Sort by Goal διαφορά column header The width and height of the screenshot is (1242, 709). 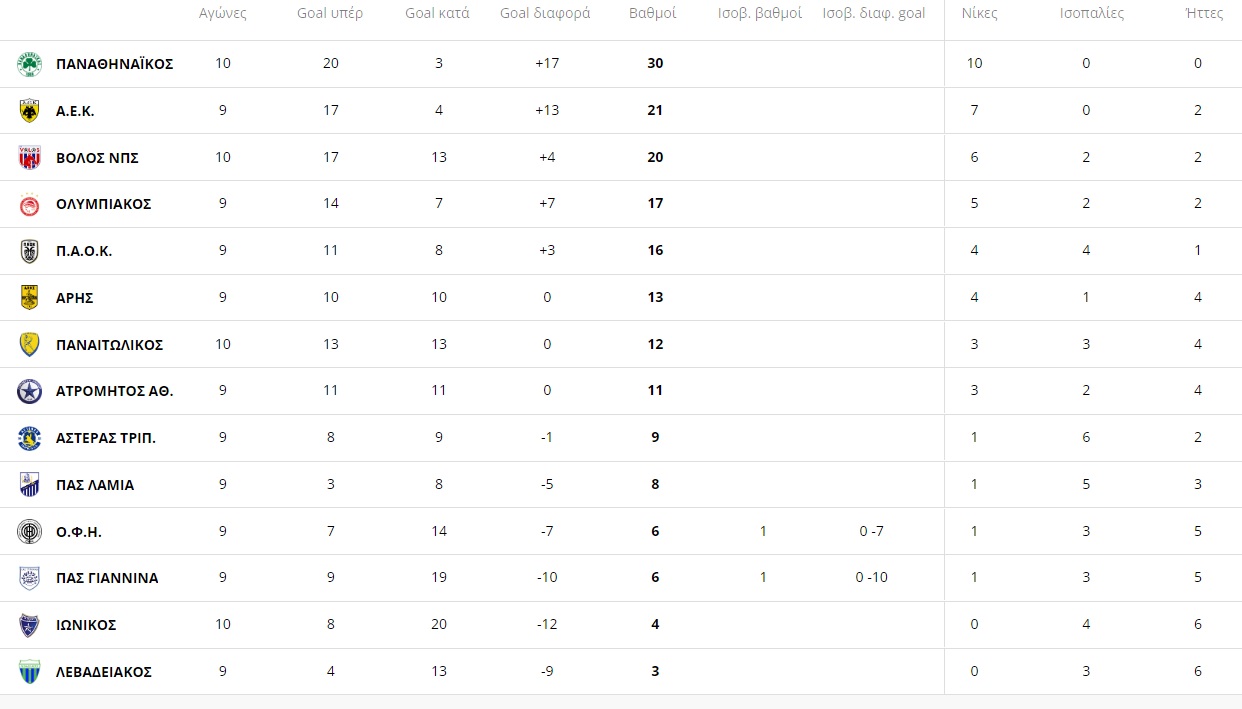[545, 14]
